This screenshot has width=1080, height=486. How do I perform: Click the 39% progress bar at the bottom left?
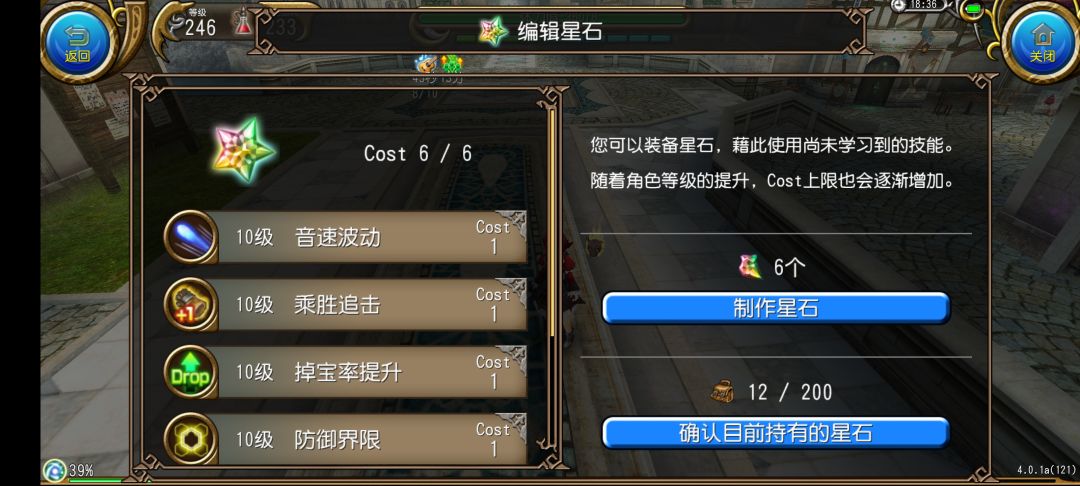pyautogui.click(x=96, y=479)
